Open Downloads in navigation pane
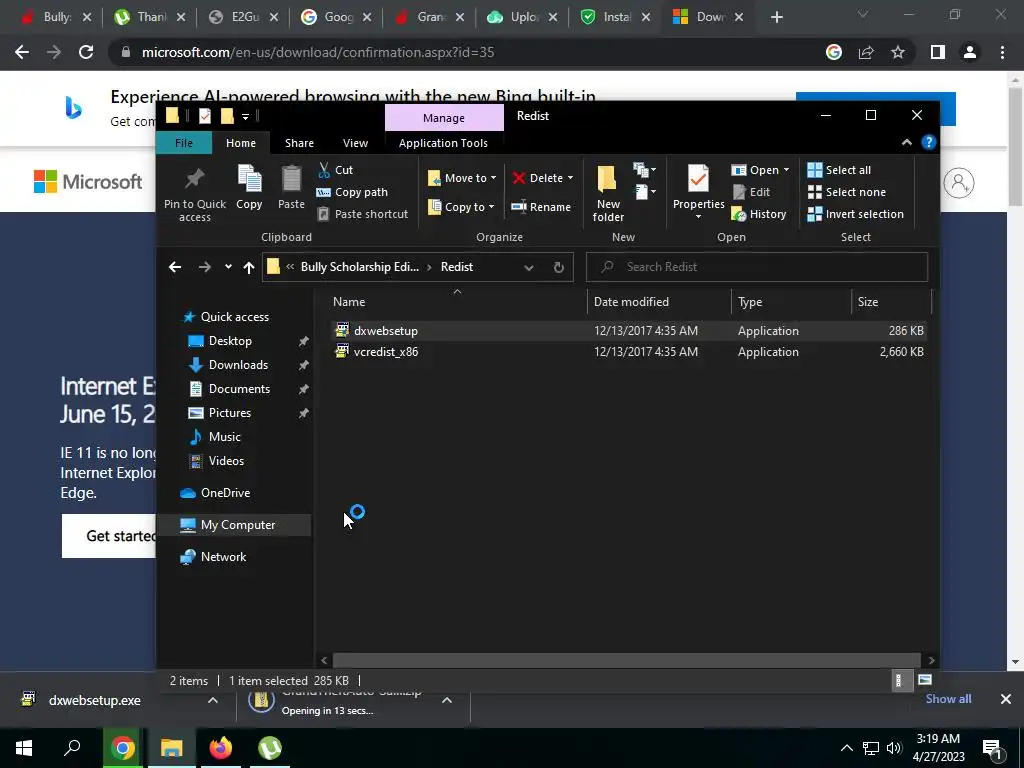 (x=238, y=365)
